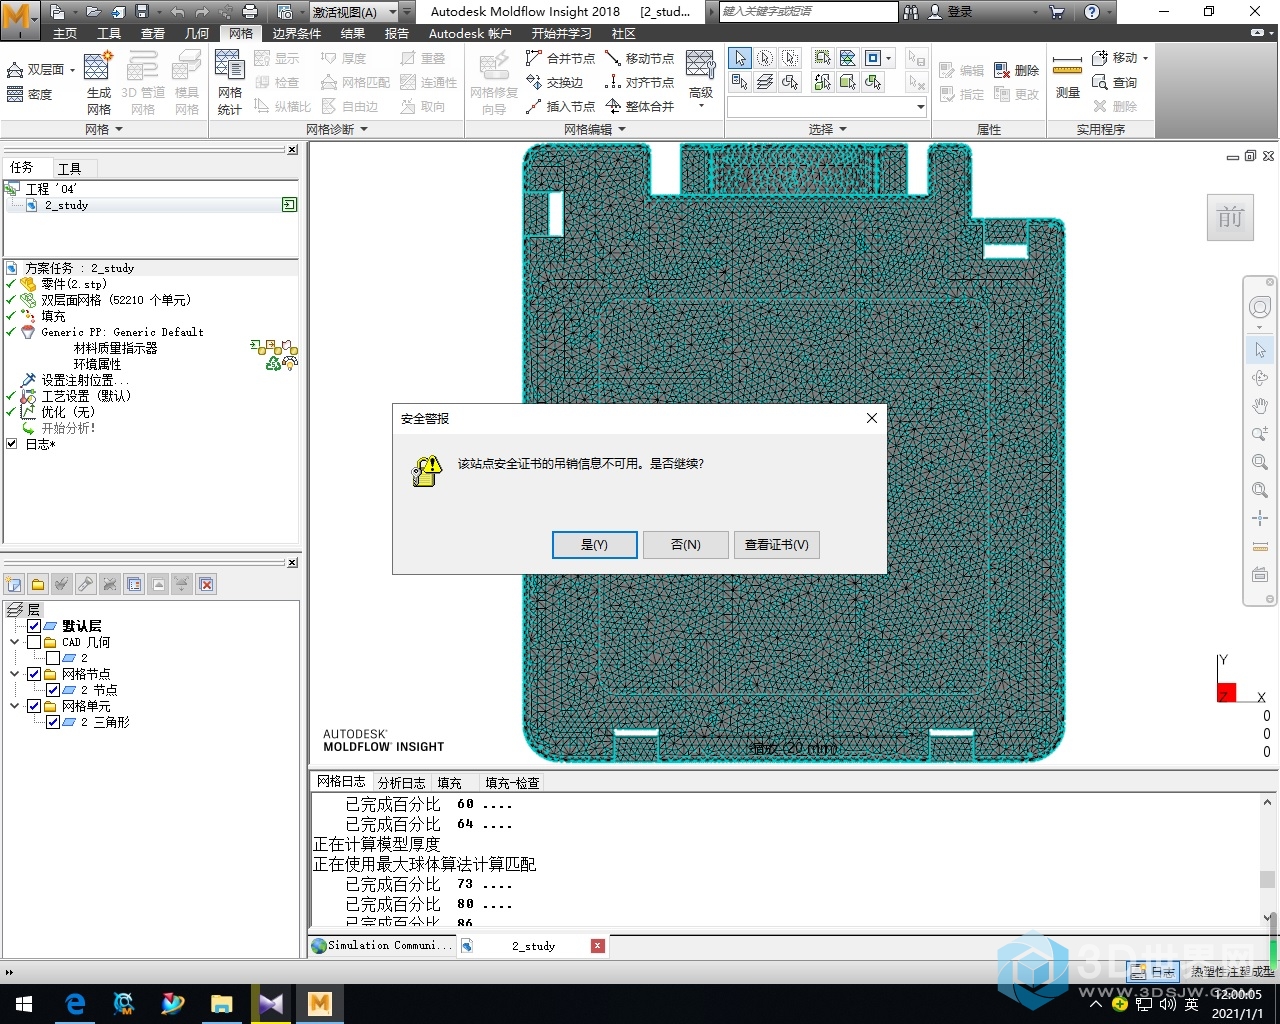Click the 插入节点 (Insert Node) tool
Screen dimensions: 1280x1024
click(x=560, y=106)
